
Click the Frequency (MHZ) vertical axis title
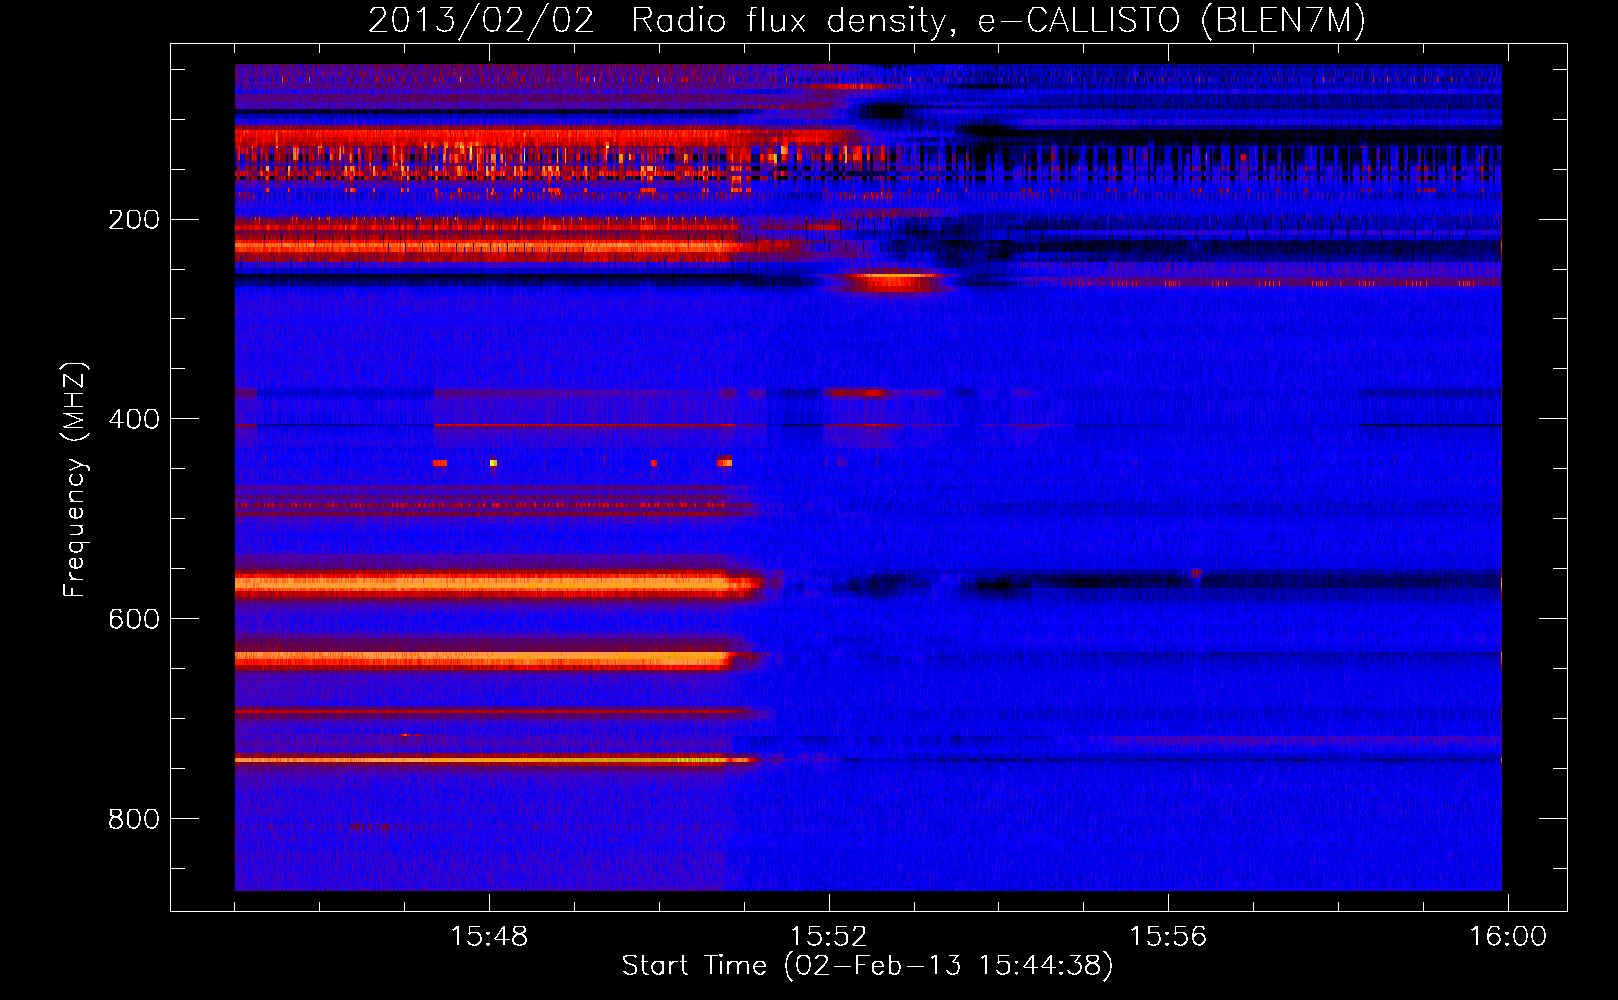75,480
